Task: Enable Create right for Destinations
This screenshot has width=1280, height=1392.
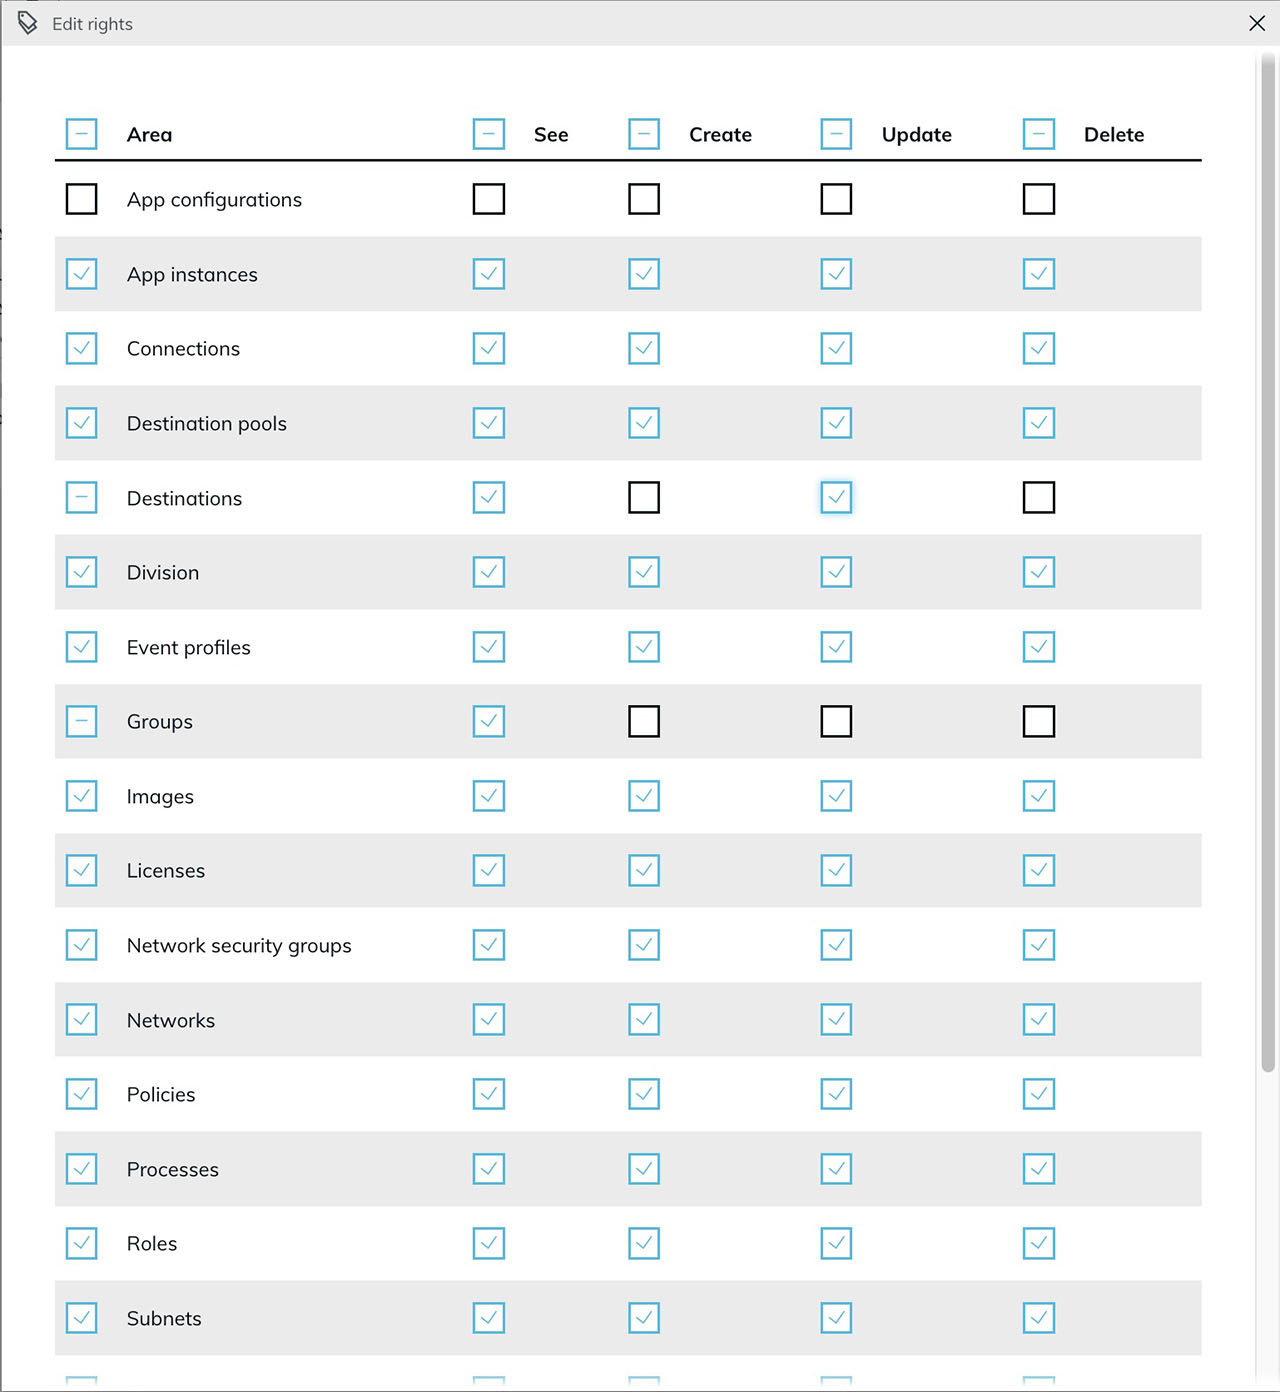Action: pyautogui.click(x=644, y=497)
